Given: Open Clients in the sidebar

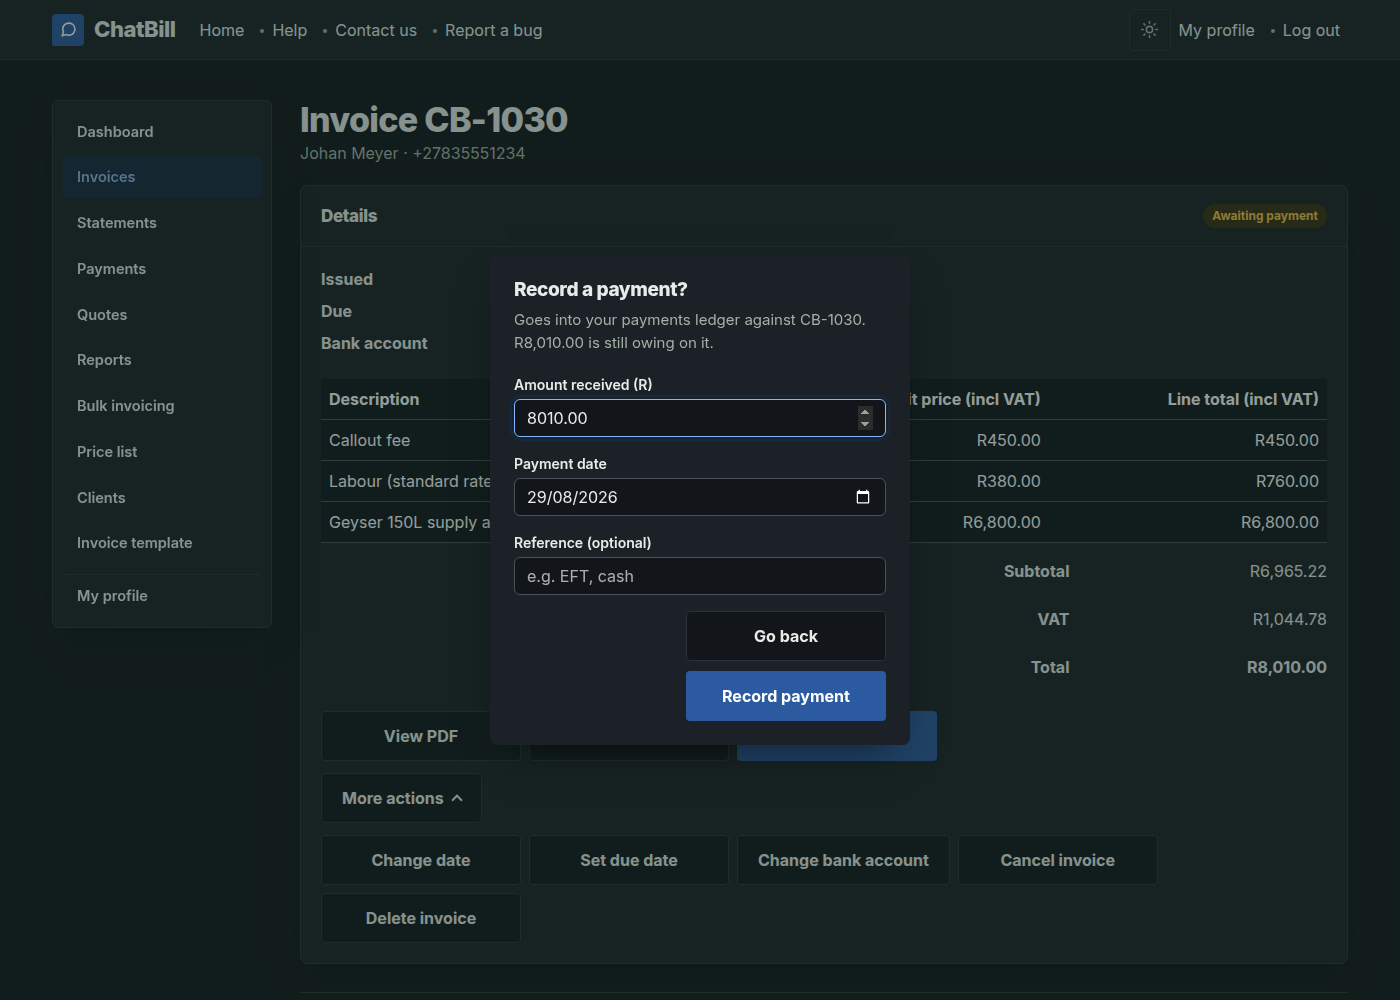Looking at the screenshot, I should tap(162, 498).
